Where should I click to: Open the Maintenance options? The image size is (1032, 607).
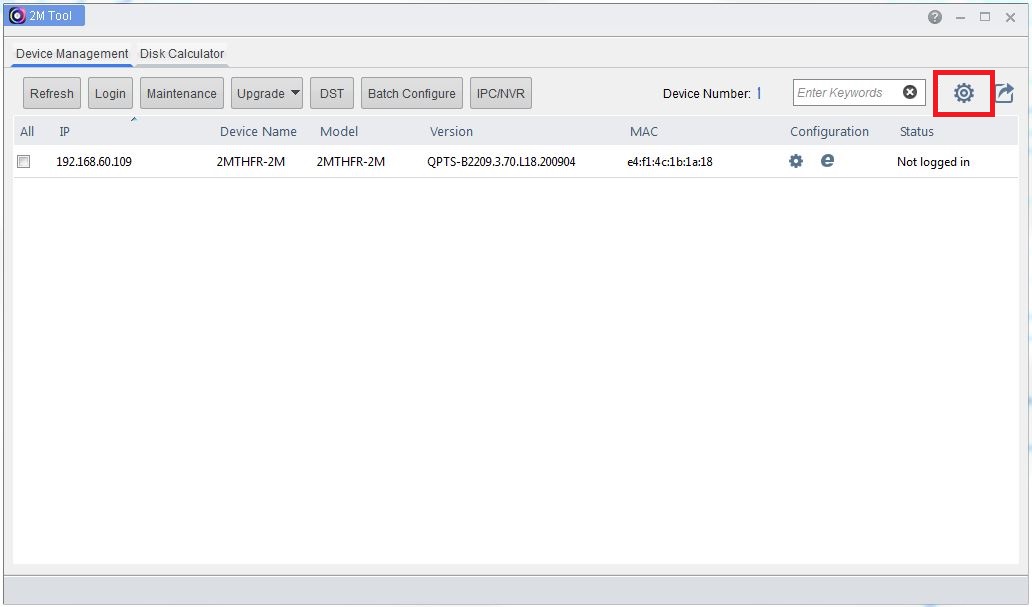click(x=182, y=93)
